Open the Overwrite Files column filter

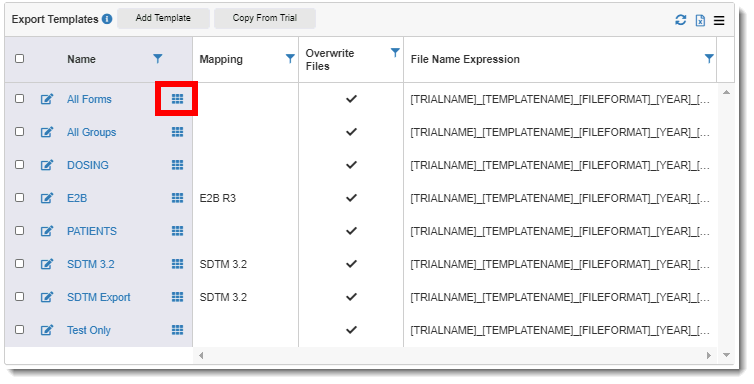tap(395, 52)
